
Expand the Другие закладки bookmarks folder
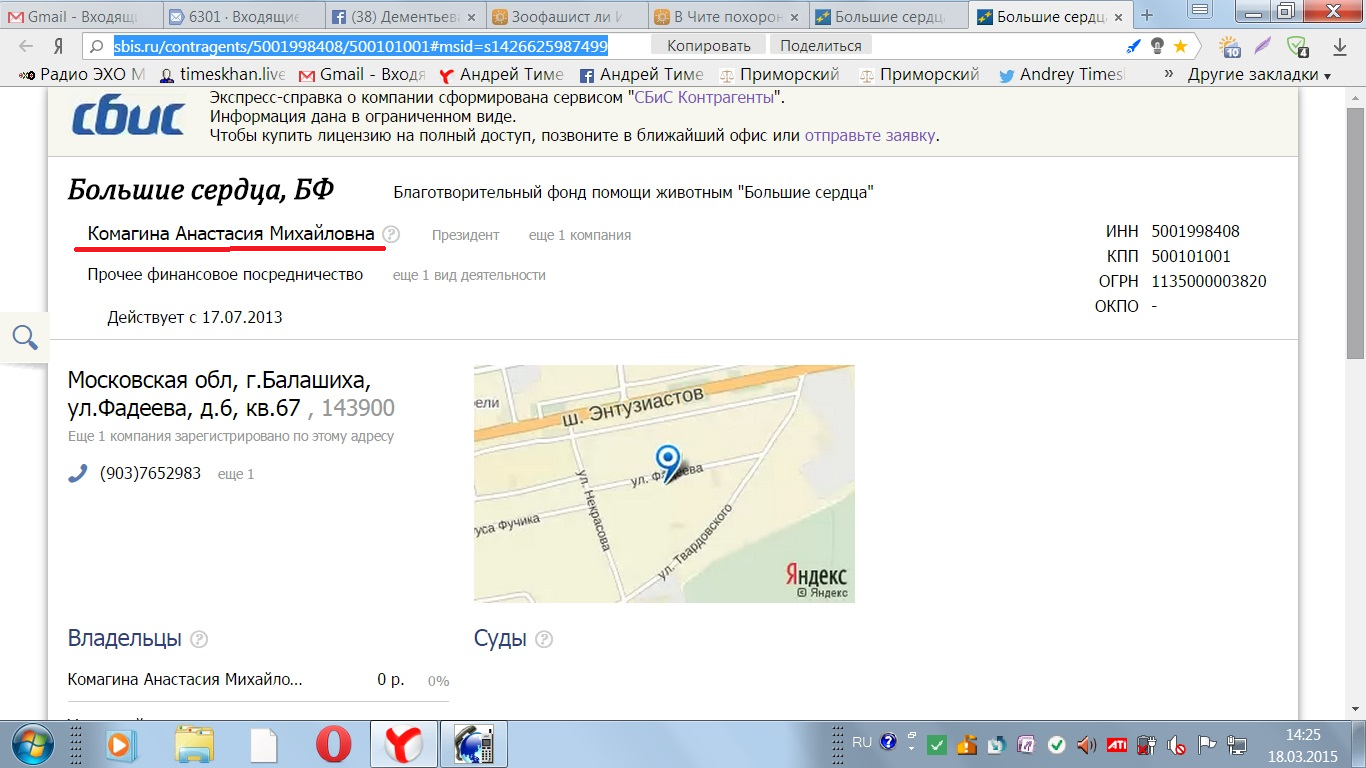pyautogui.click(x=1259, y=75)
